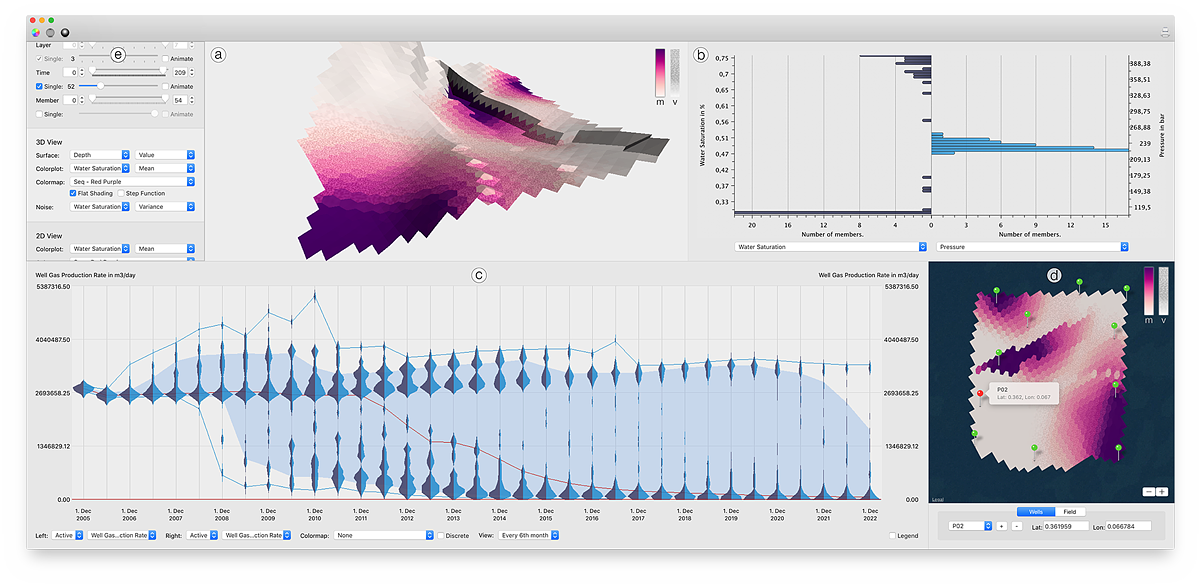The width and height of the screenshot is (1200, 586).
Task: Enable the Step Function checkbox
Action: click(x=121, y=193)
